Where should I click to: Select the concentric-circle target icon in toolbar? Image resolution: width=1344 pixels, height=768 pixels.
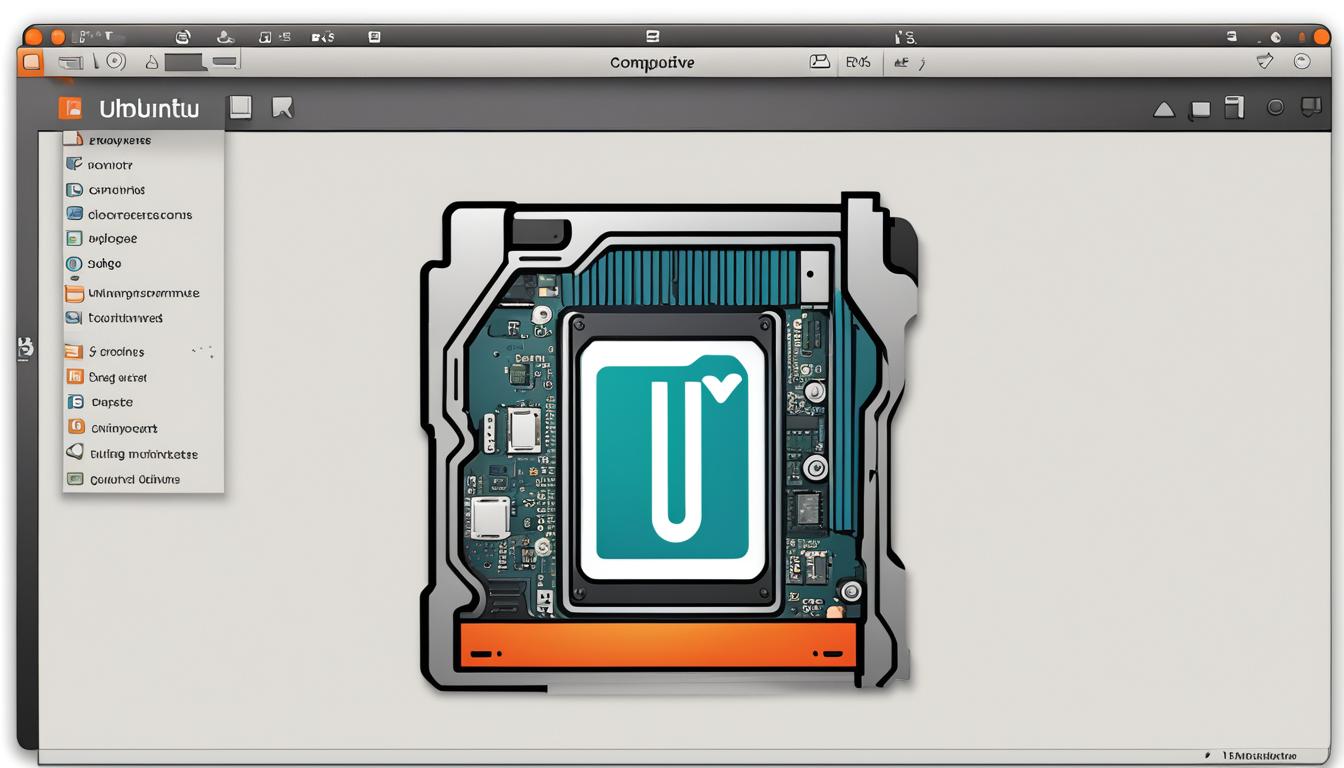[x=116, y=61]
